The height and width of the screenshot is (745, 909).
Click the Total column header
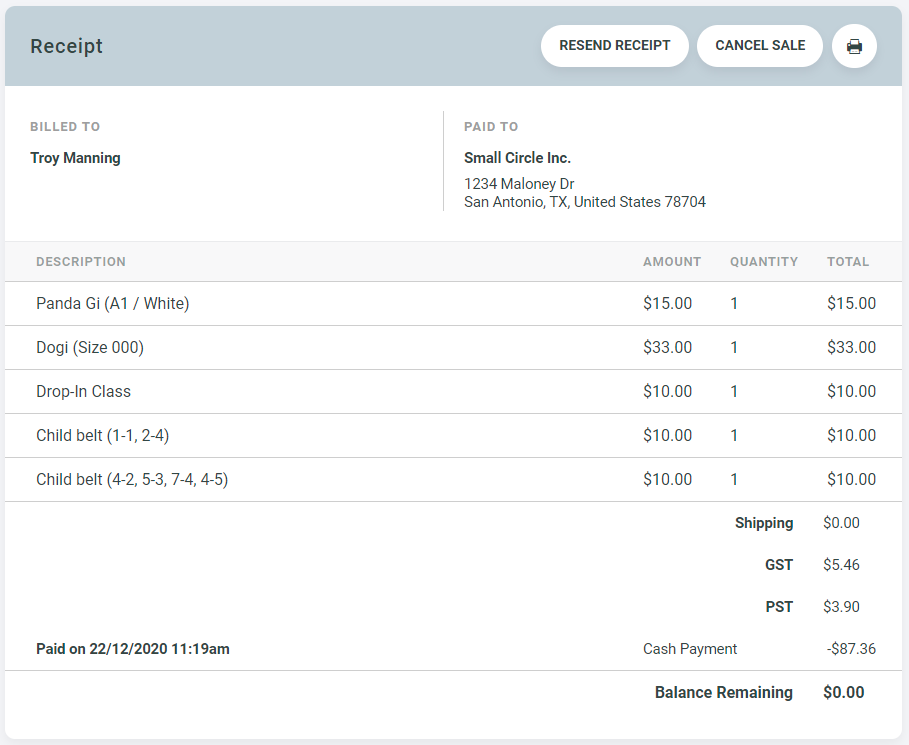847,262
